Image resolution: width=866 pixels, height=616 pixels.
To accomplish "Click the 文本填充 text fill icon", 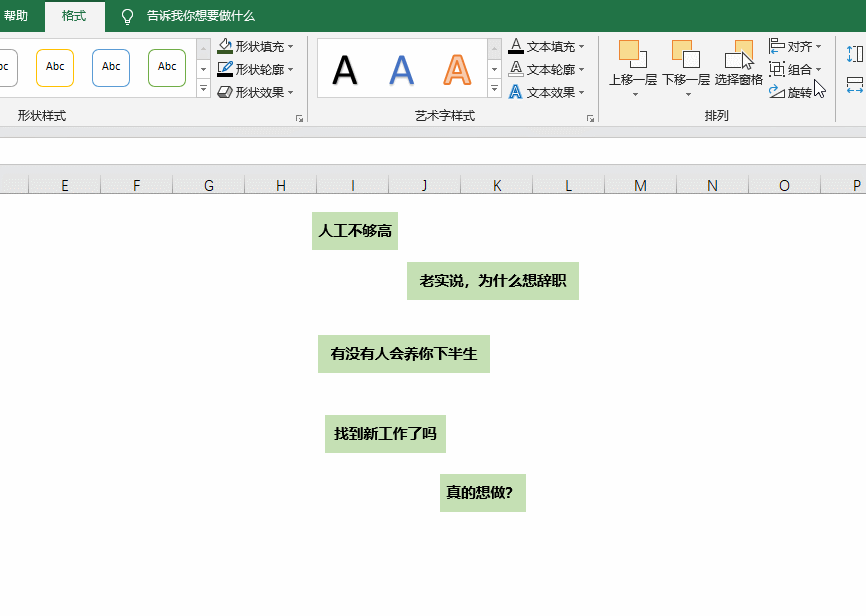I will click(516, 46).
